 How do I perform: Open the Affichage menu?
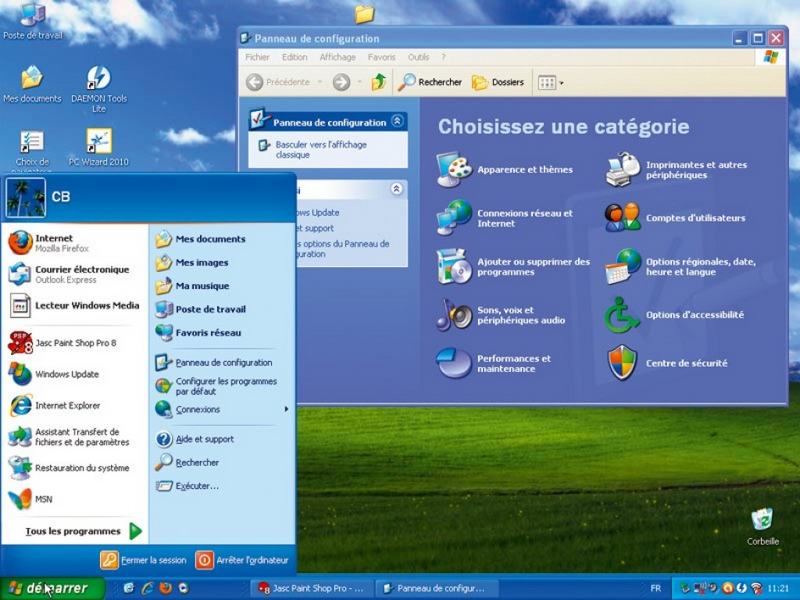pyautogui.click(x=338, y=57)
